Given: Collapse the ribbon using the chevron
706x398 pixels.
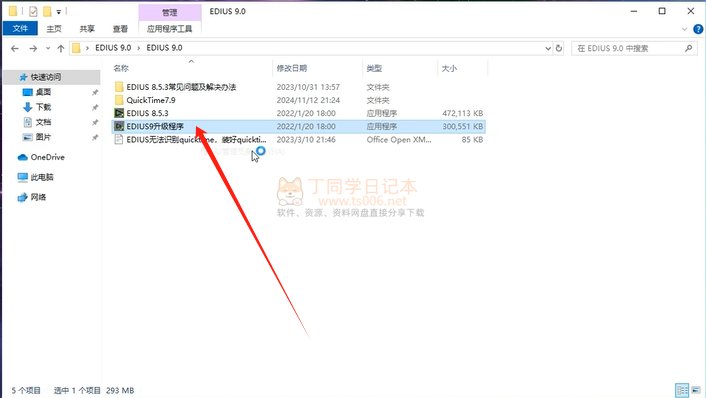Looking at the screenshot, I should point(684,29).
